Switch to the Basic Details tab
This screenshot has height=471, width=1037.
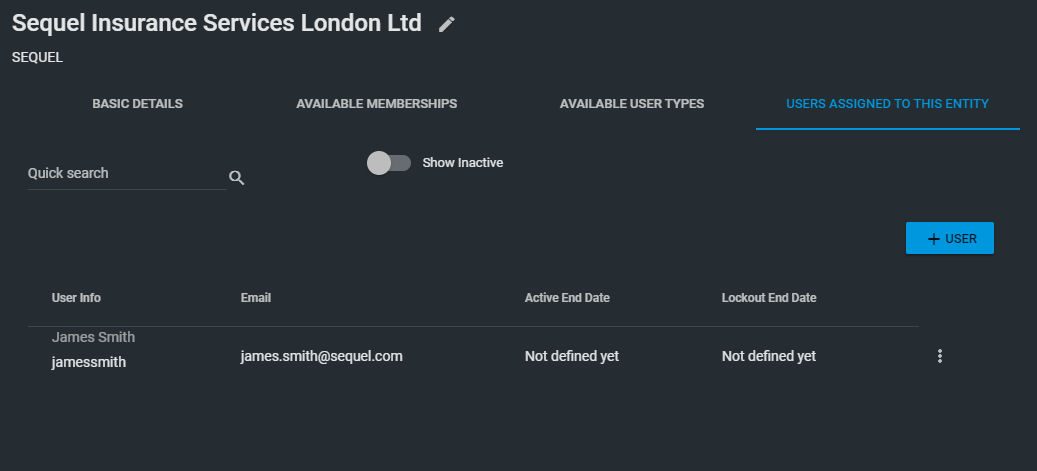pyautogui.click(x=138, y=104)
